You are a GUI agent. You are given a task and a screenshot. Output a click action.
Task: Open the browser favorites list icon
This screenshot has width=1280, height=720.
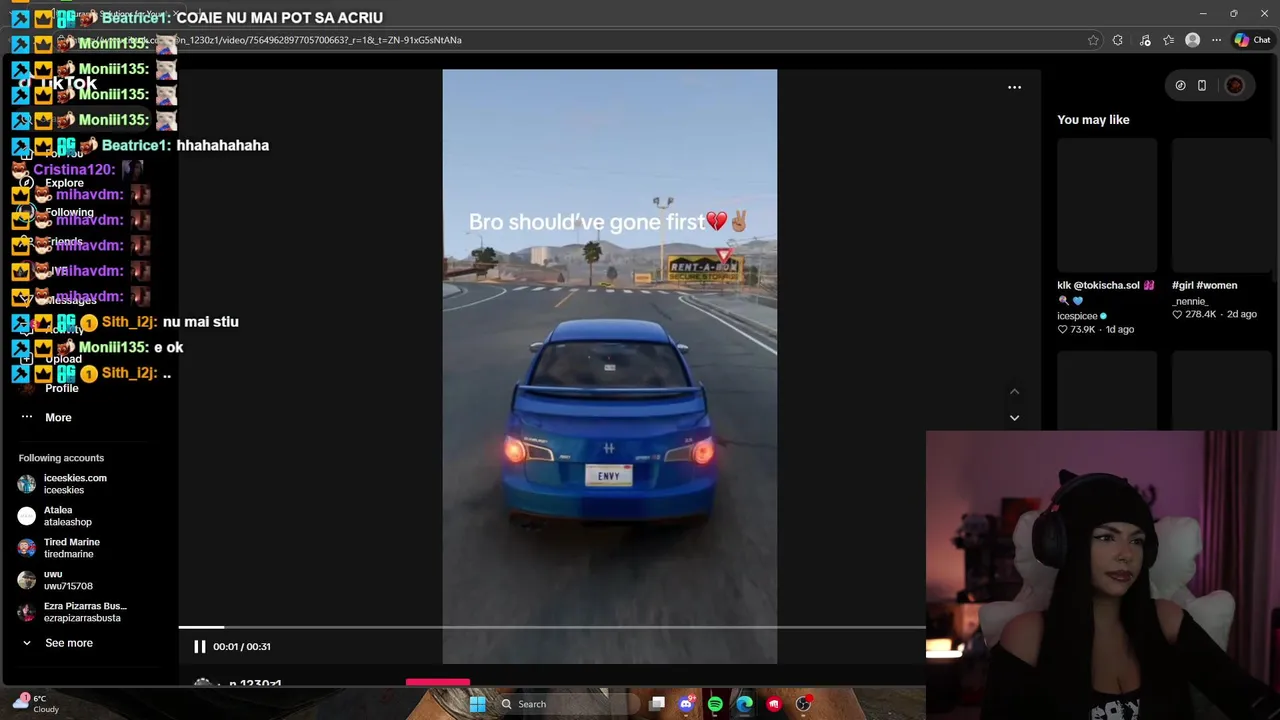[x=1168, y=40]
